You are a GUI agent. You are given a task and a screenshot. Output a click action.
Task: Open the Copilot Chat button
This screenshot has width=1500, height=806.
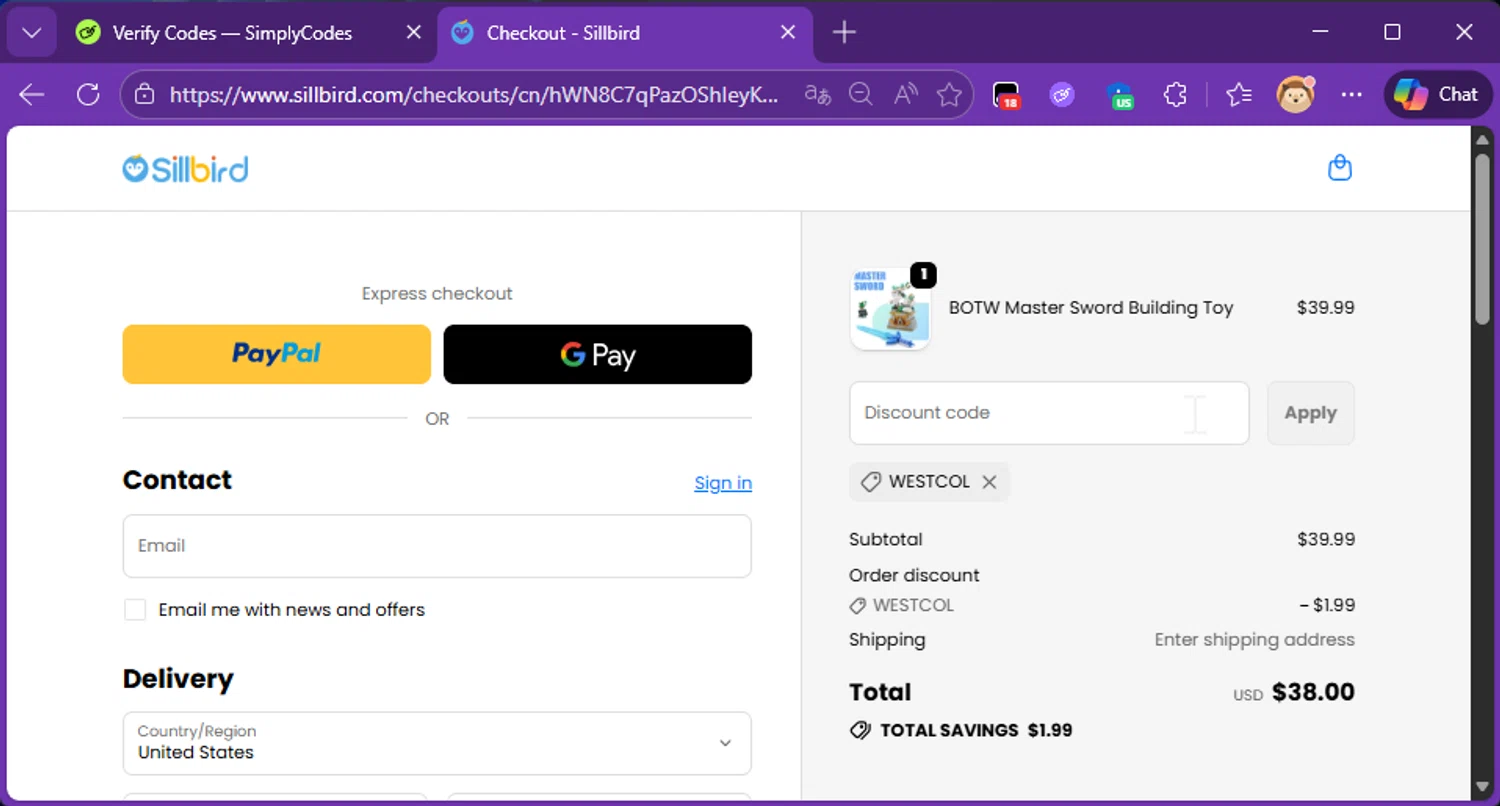coord(1438,95)
